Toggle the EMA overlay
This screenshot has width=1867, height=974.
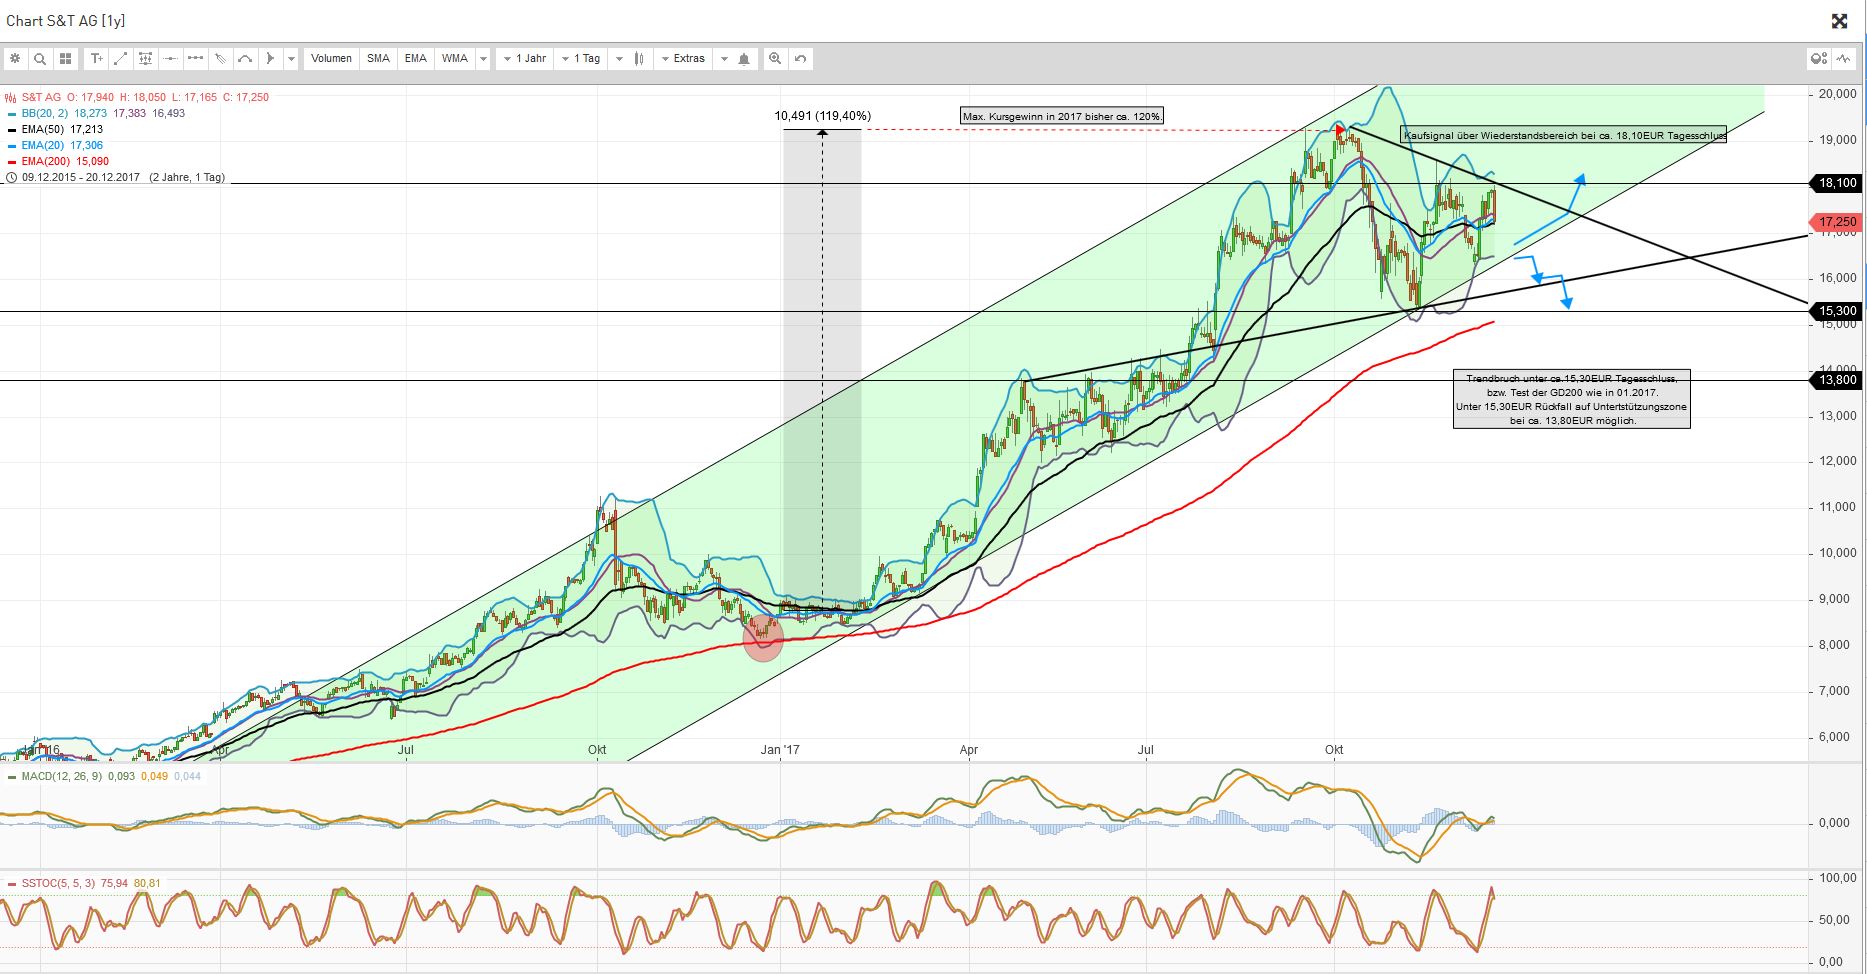click(x=415, y=58)
